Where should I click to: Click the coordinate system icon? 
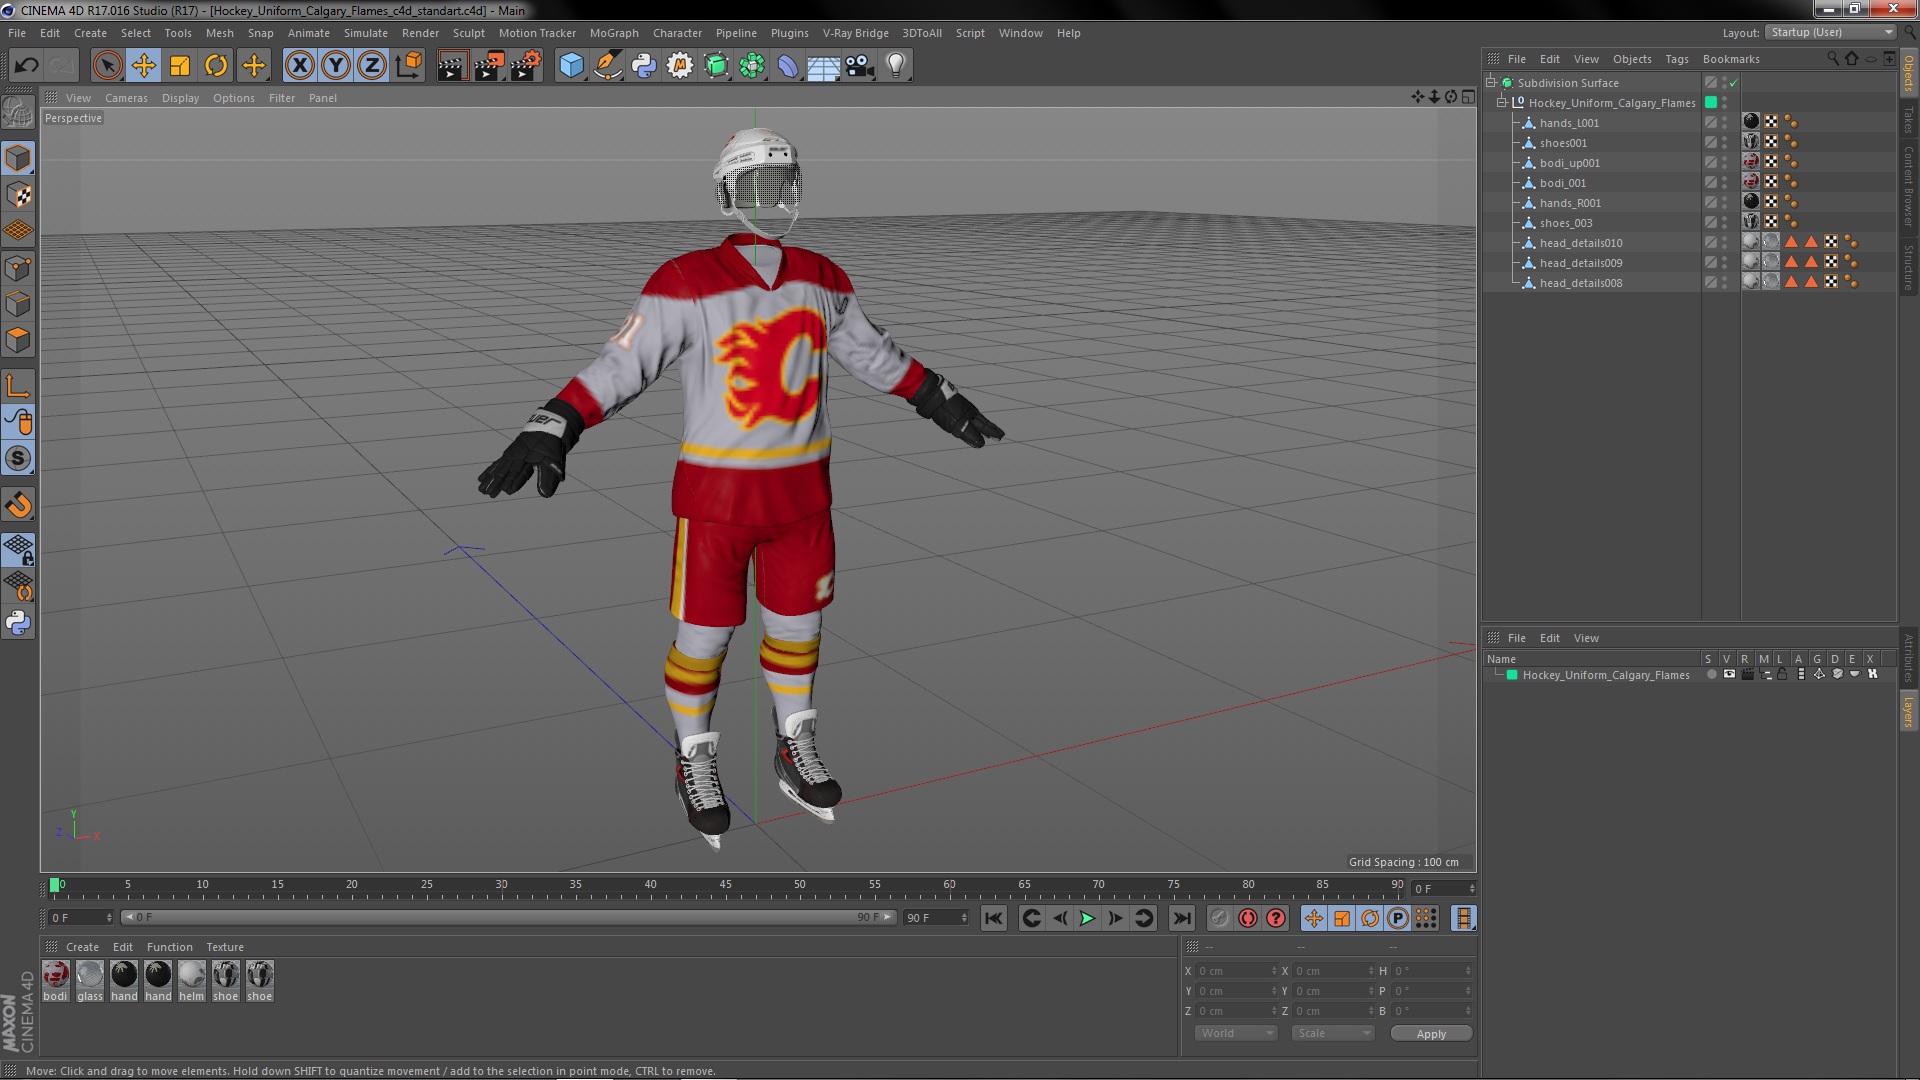point(408,66)
